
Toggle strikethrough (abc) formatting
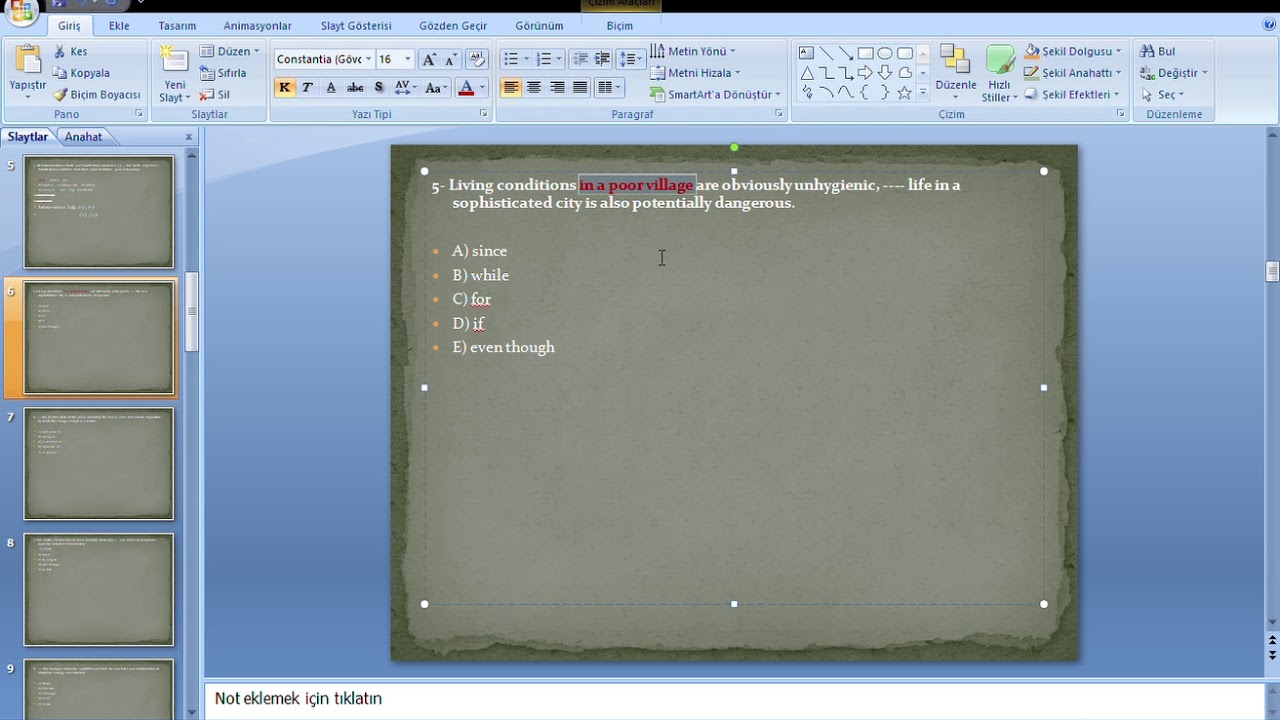pos(355,88)
